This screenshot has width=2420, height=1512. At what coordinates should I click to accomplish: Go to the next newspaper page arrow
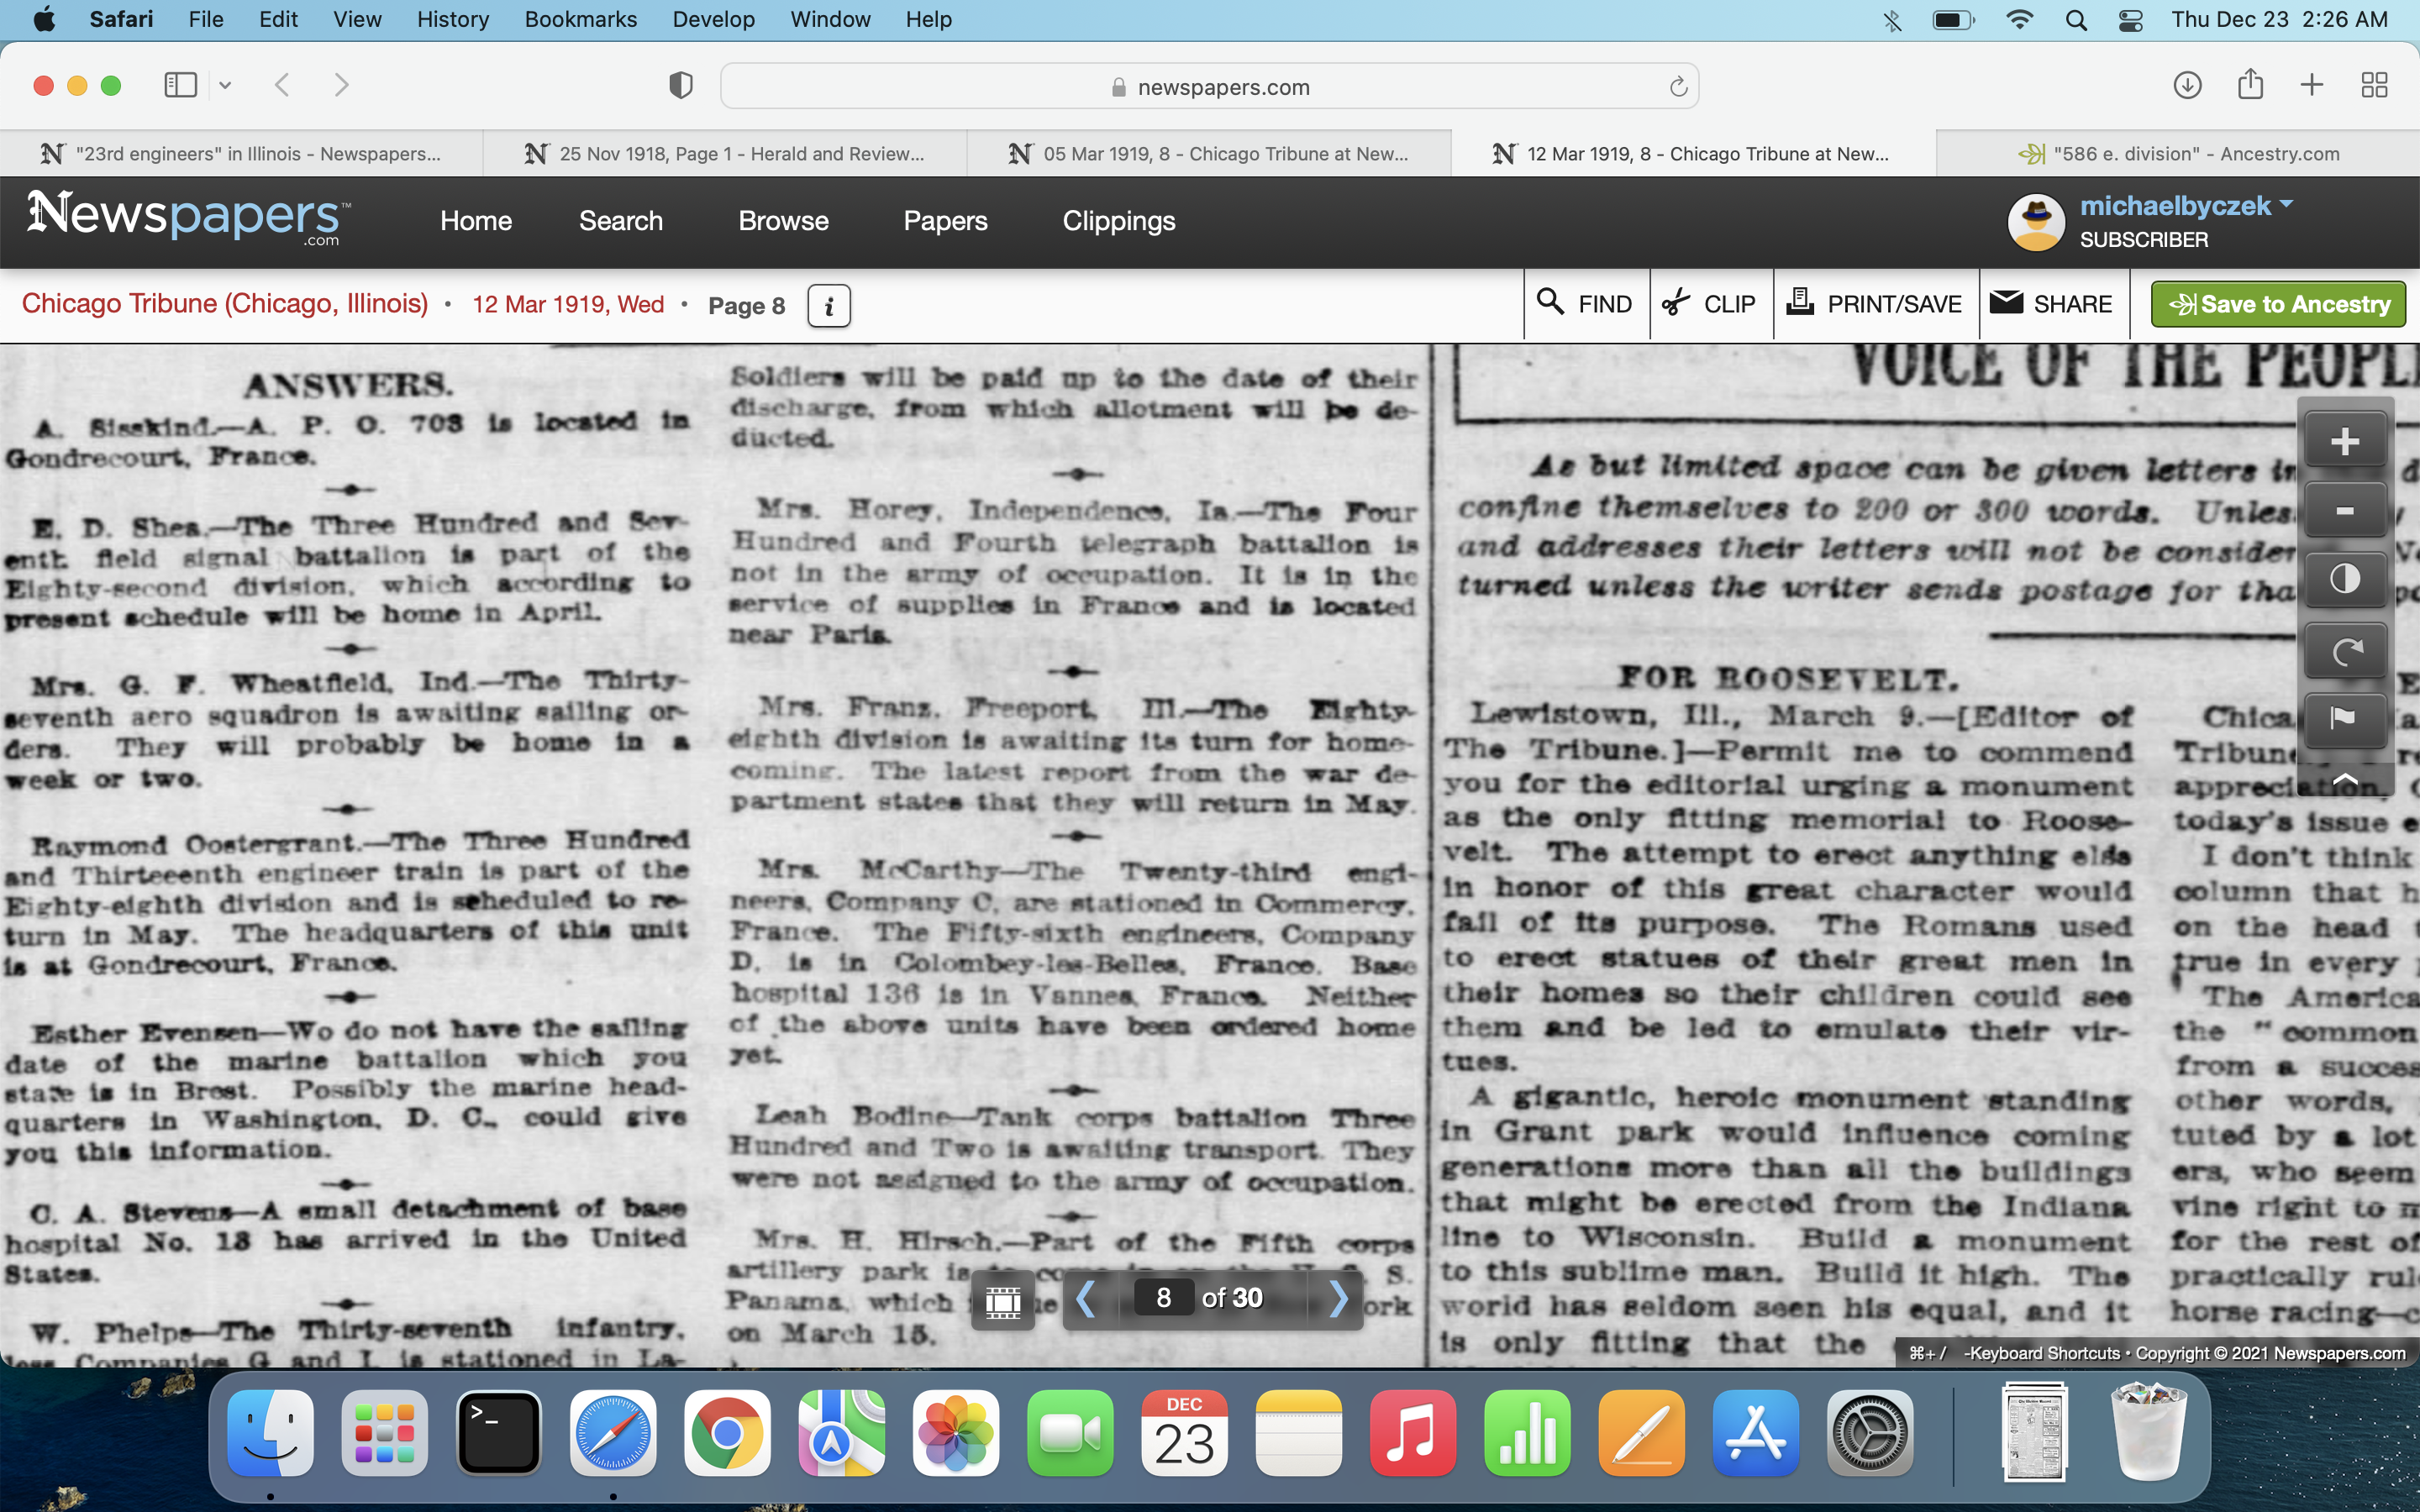(1339, 1299)
